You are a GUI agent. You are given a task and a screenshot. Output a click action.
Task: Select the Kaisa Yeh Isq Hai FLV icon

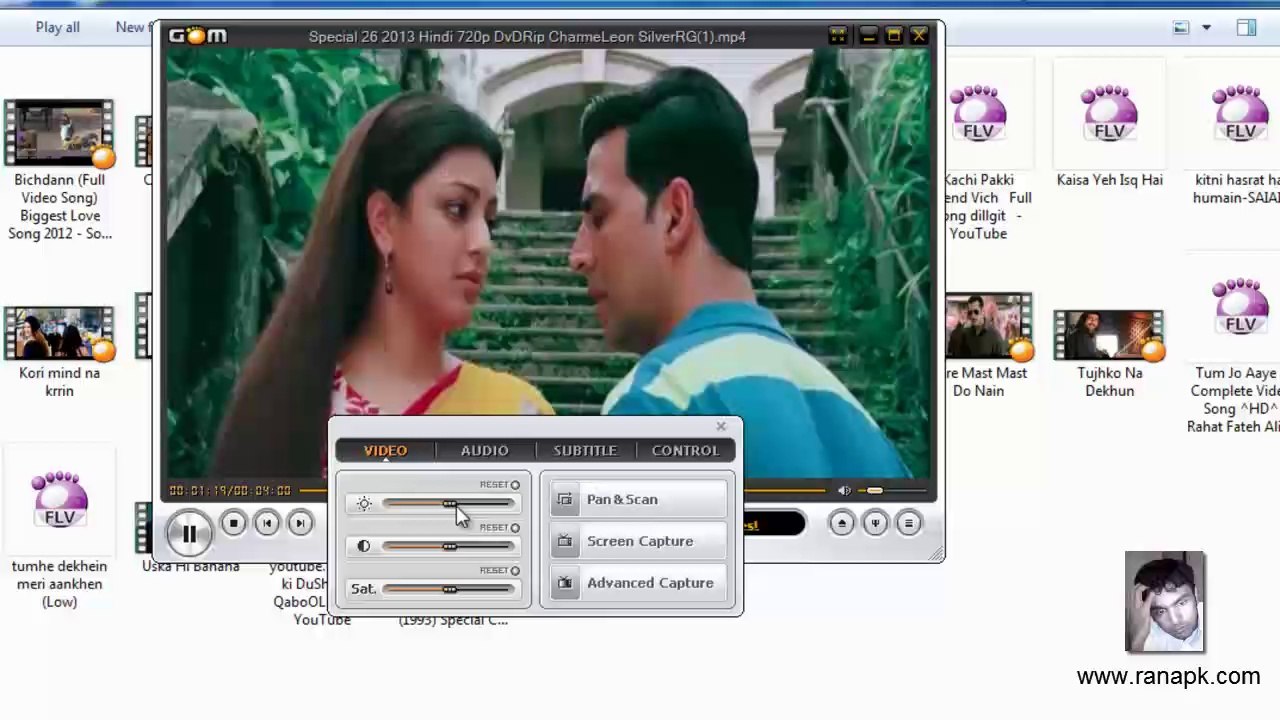[1109, 114]
